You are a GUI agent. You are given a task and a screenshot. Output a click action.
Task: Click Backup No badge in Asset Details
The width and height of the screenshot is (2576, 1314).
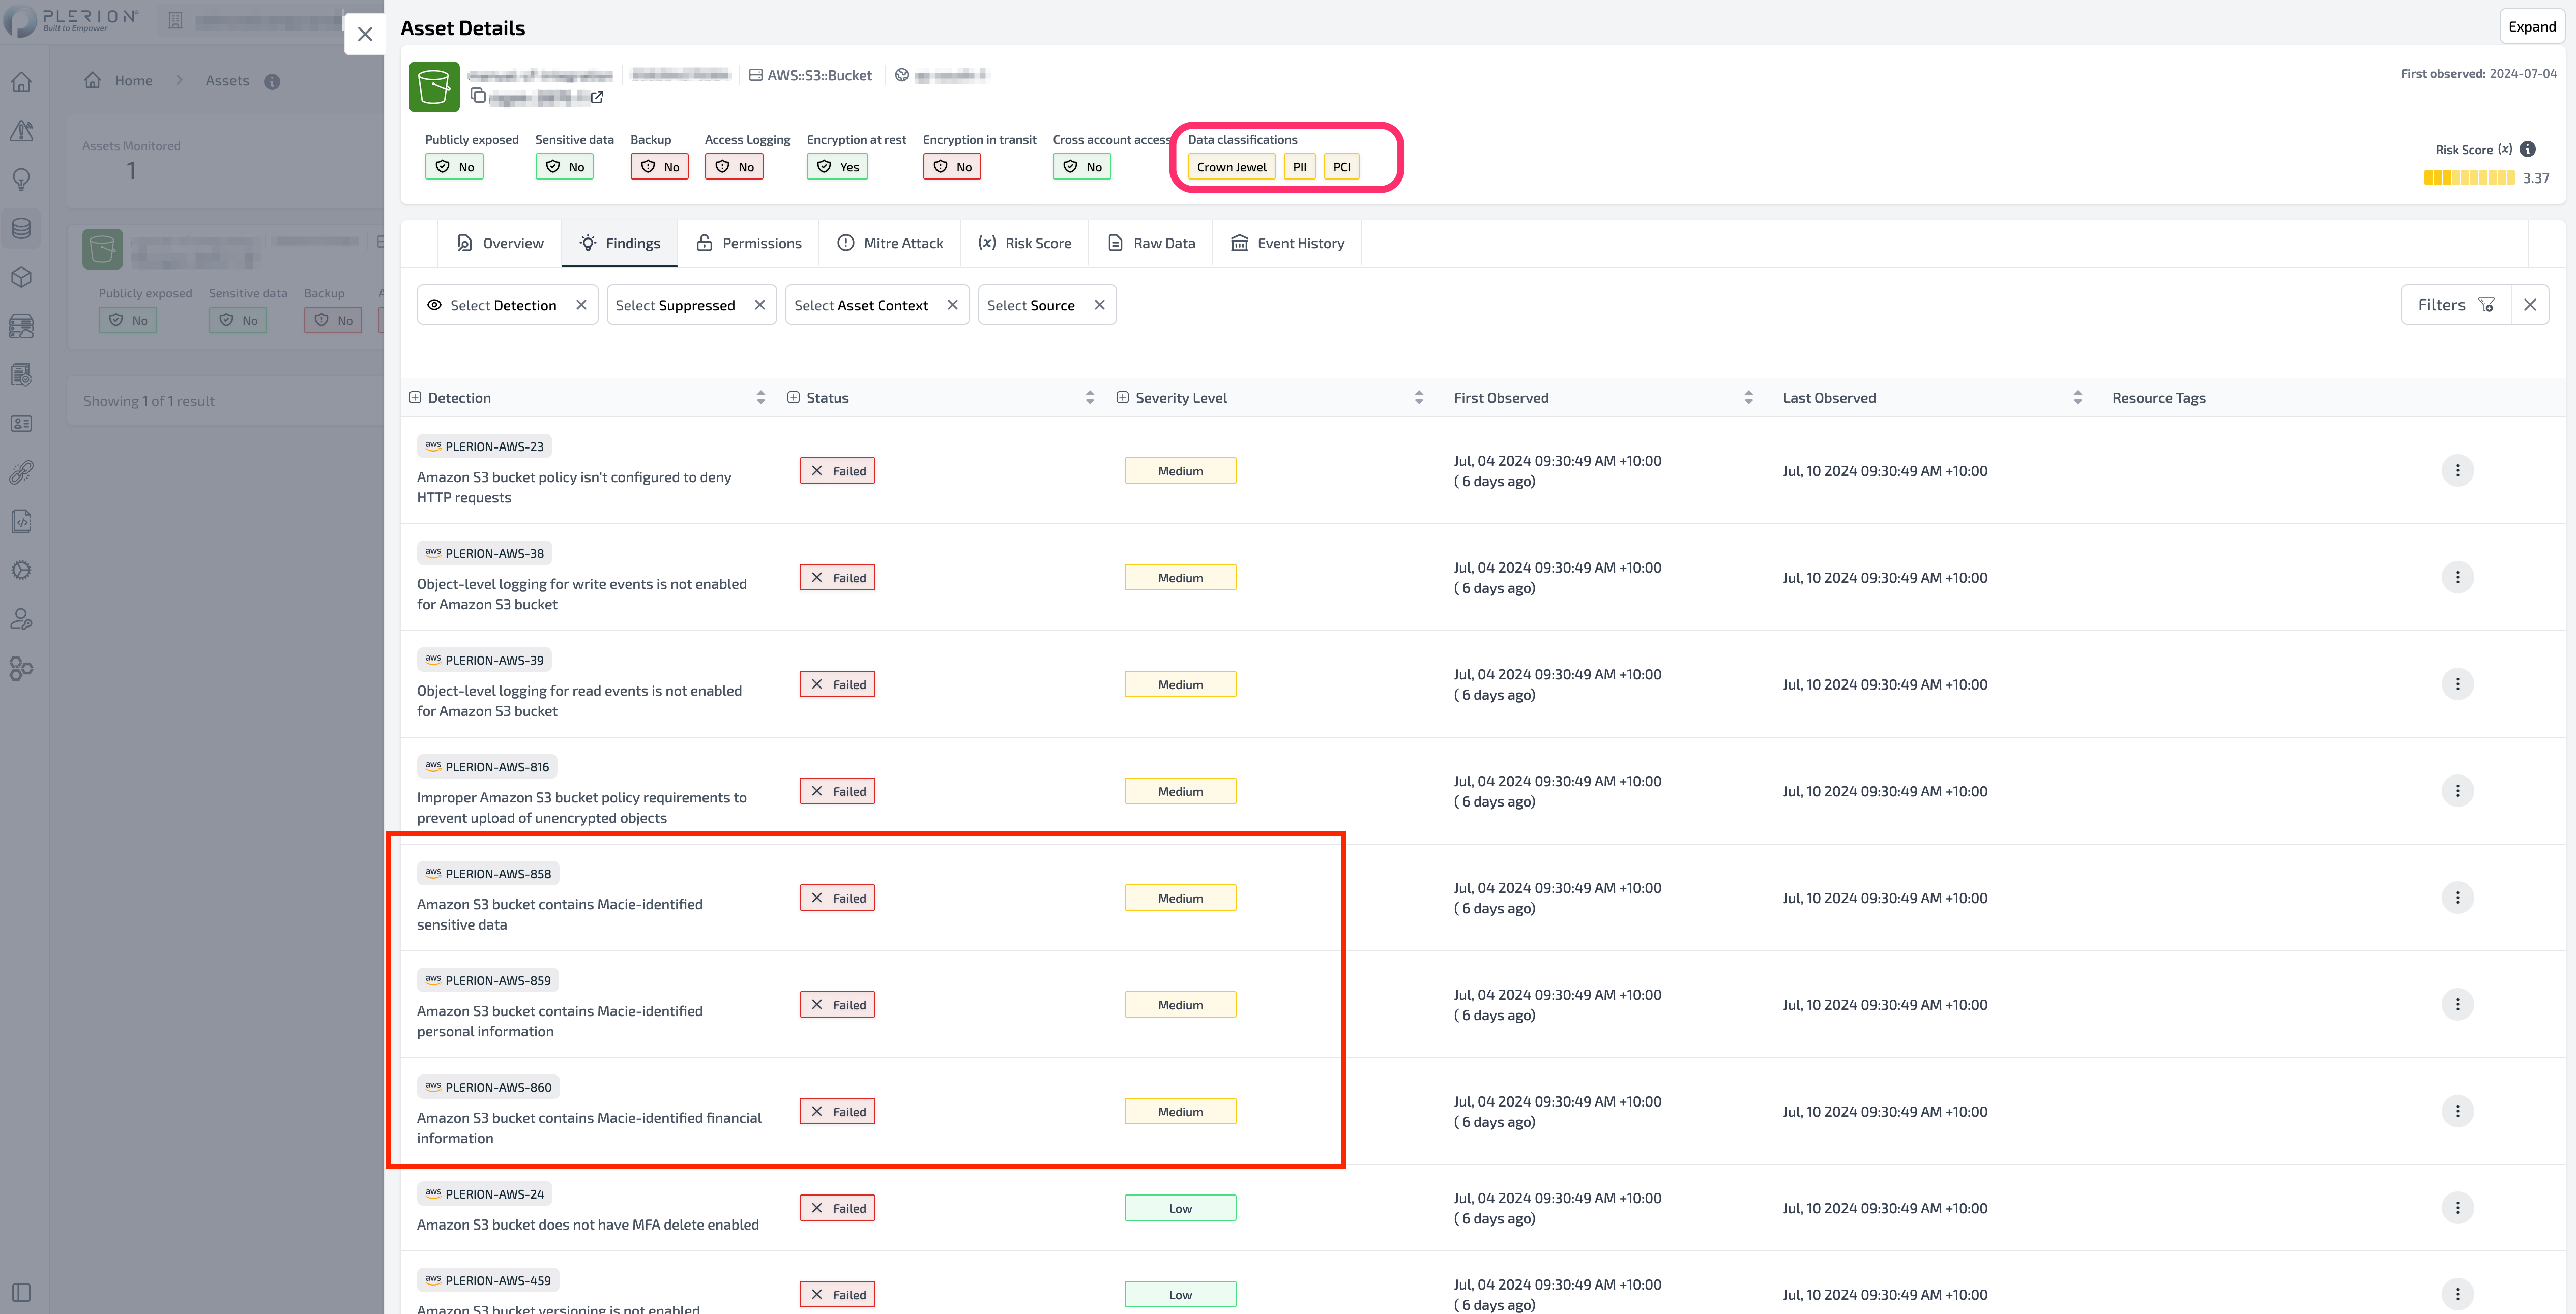(x=659, y=167)
